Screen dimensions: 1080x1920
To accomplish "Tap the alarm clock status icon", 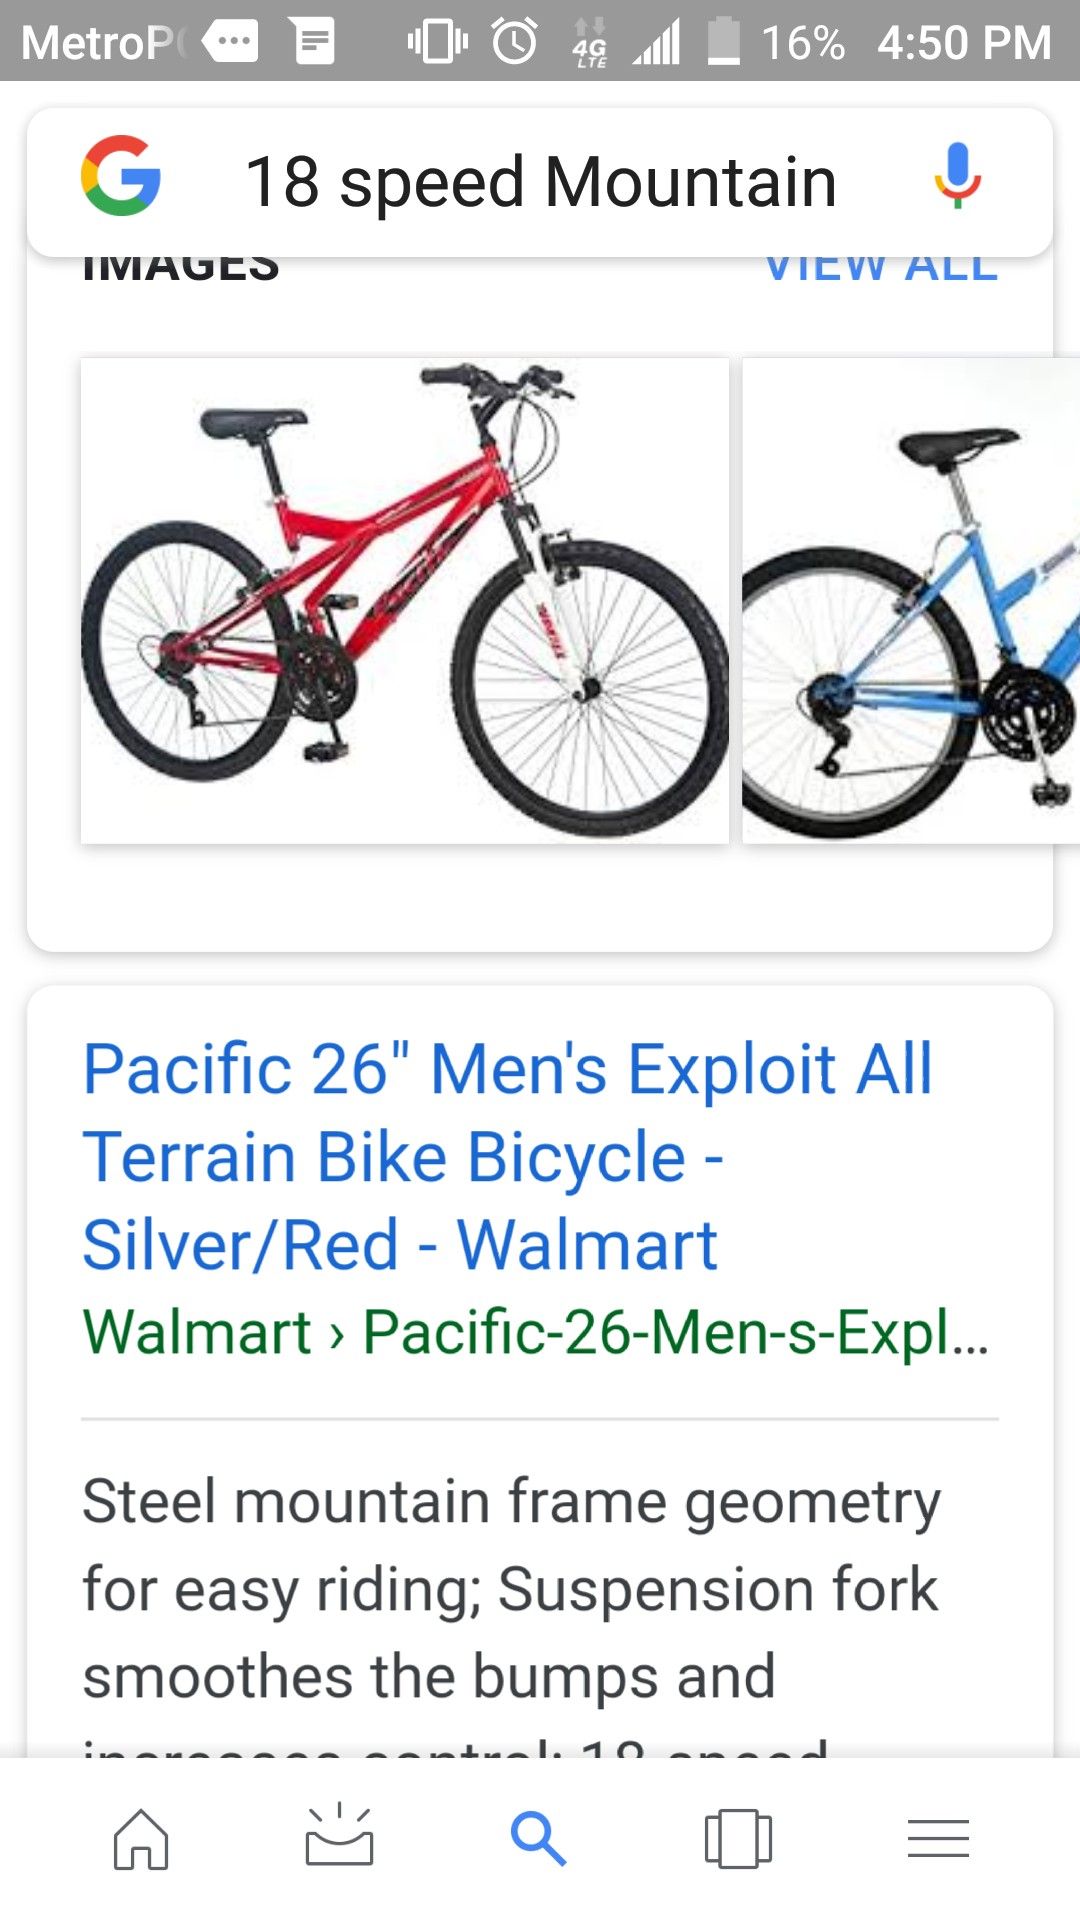I will coord(515,42).
